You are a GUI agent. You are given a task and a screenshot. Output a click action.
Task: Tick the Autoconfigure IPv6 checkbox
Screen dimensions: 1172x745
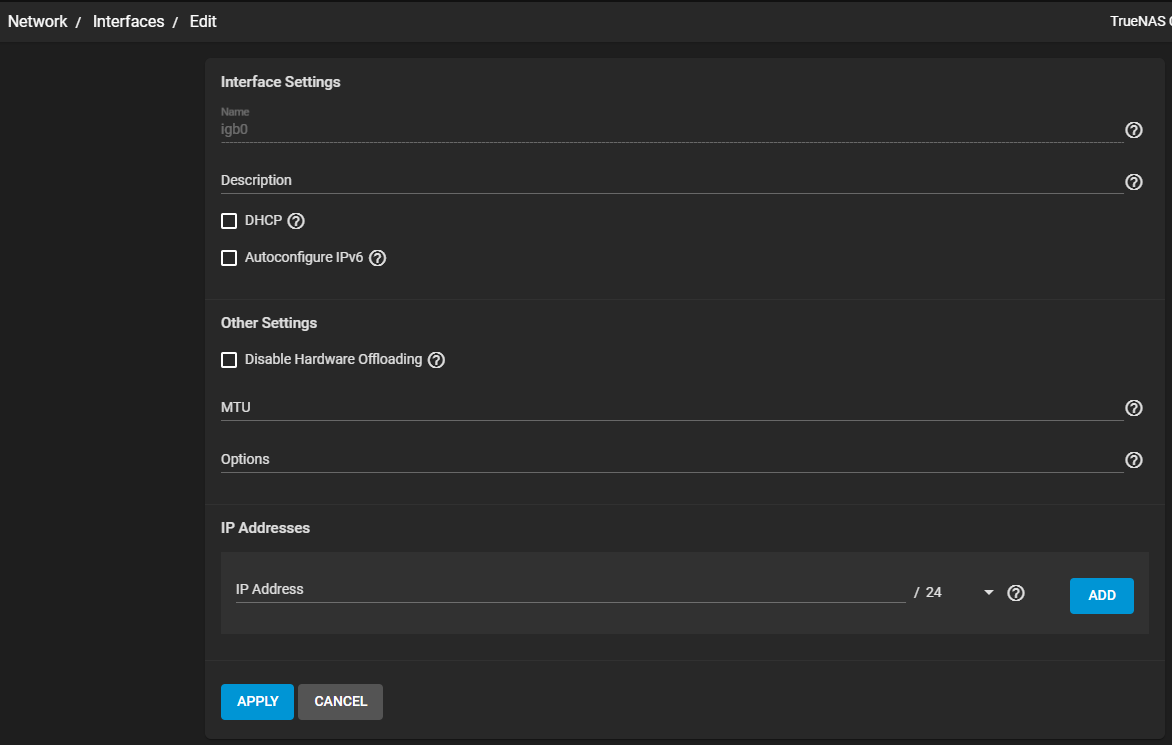(229, 258)
